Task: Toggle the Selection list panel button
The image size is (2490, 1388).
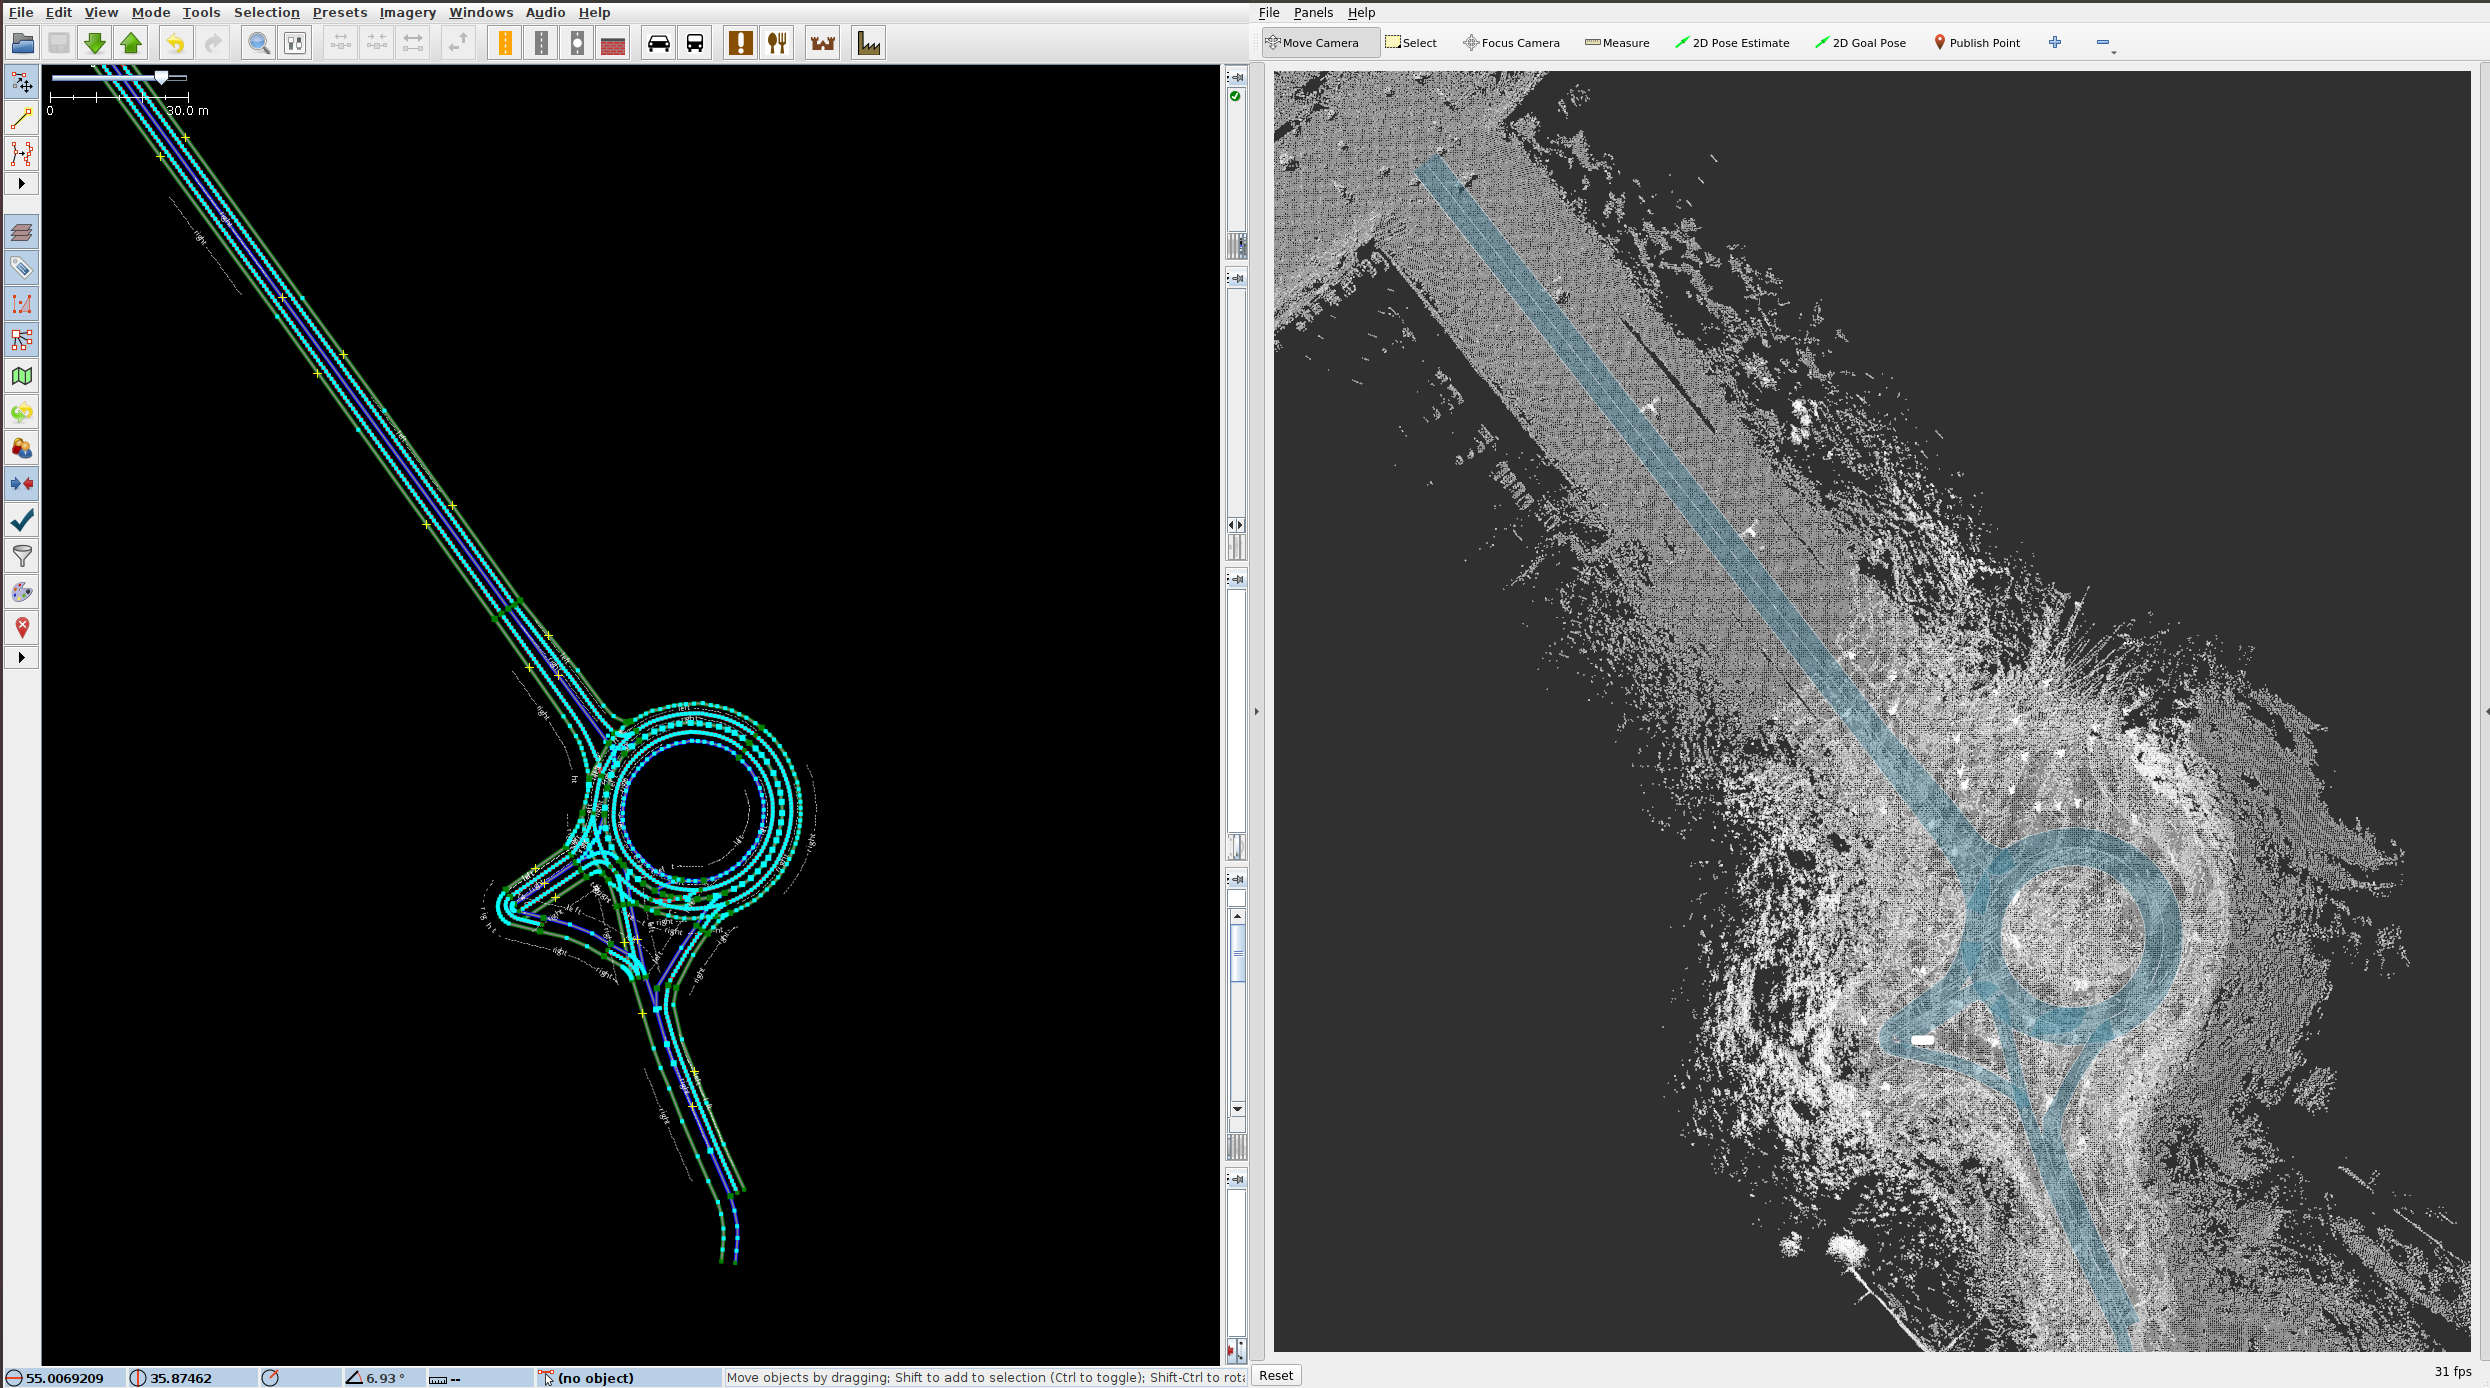Action: pyautogui.click(x=22, y=304)
